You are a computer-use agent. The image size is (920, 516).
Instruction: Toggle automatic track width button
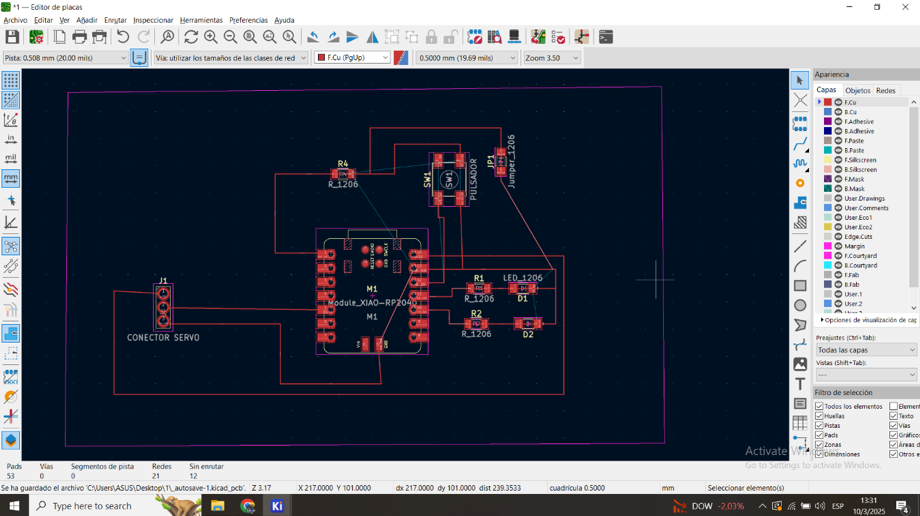point(139,58)
